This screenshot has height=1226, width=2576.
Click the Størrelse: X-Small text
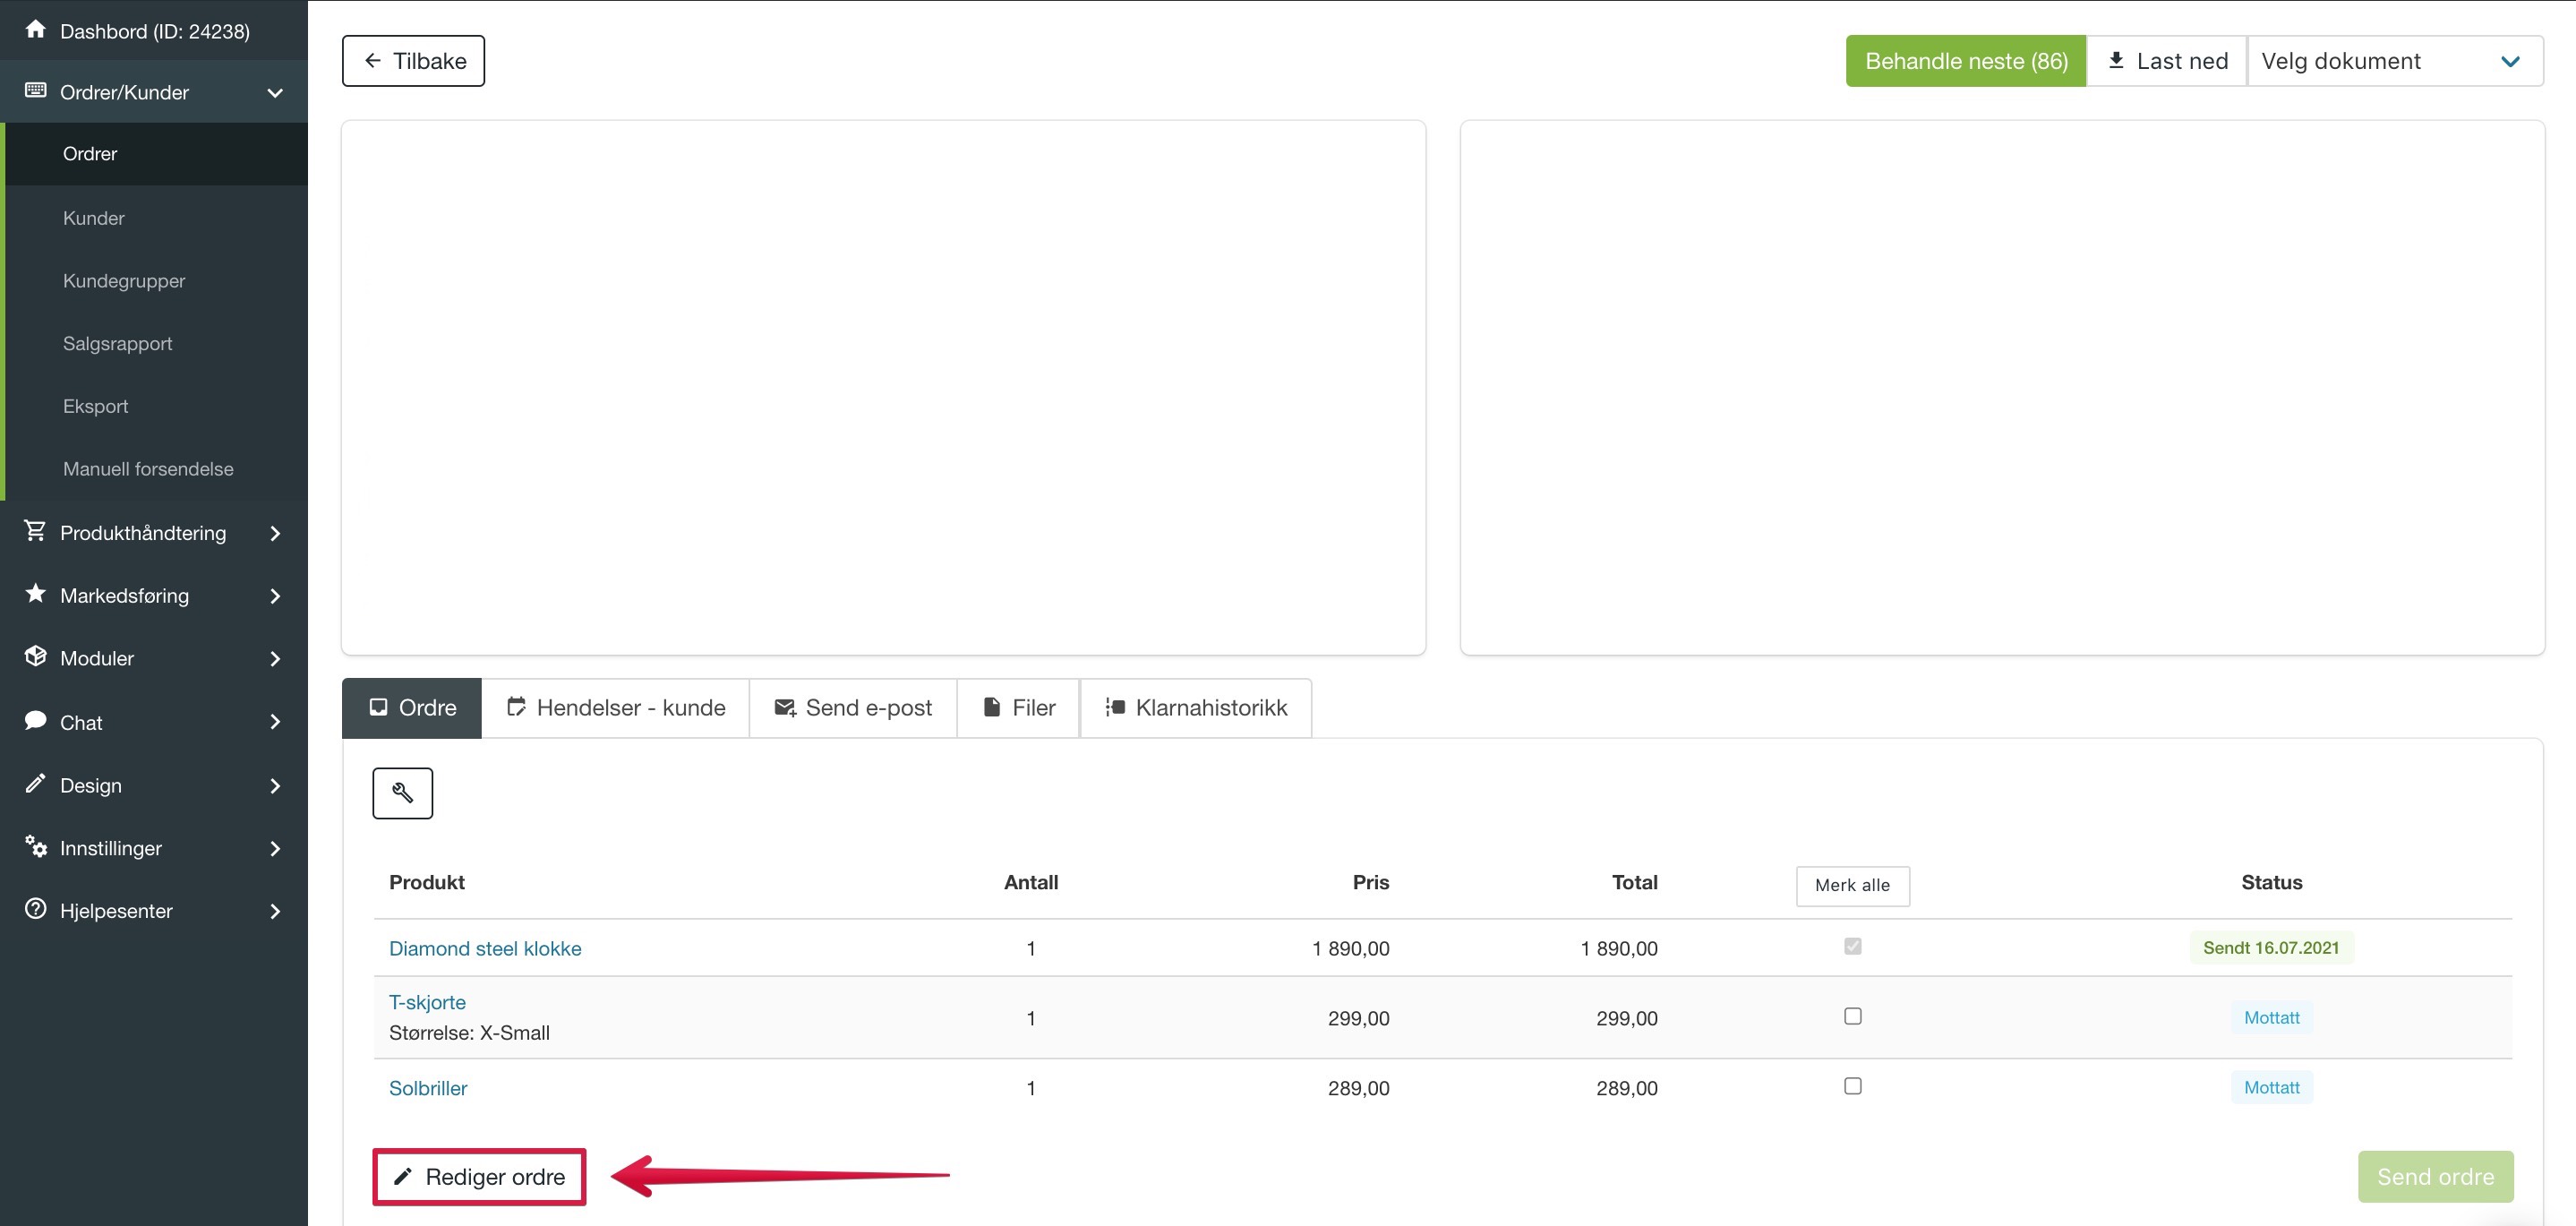[469, 1033]
